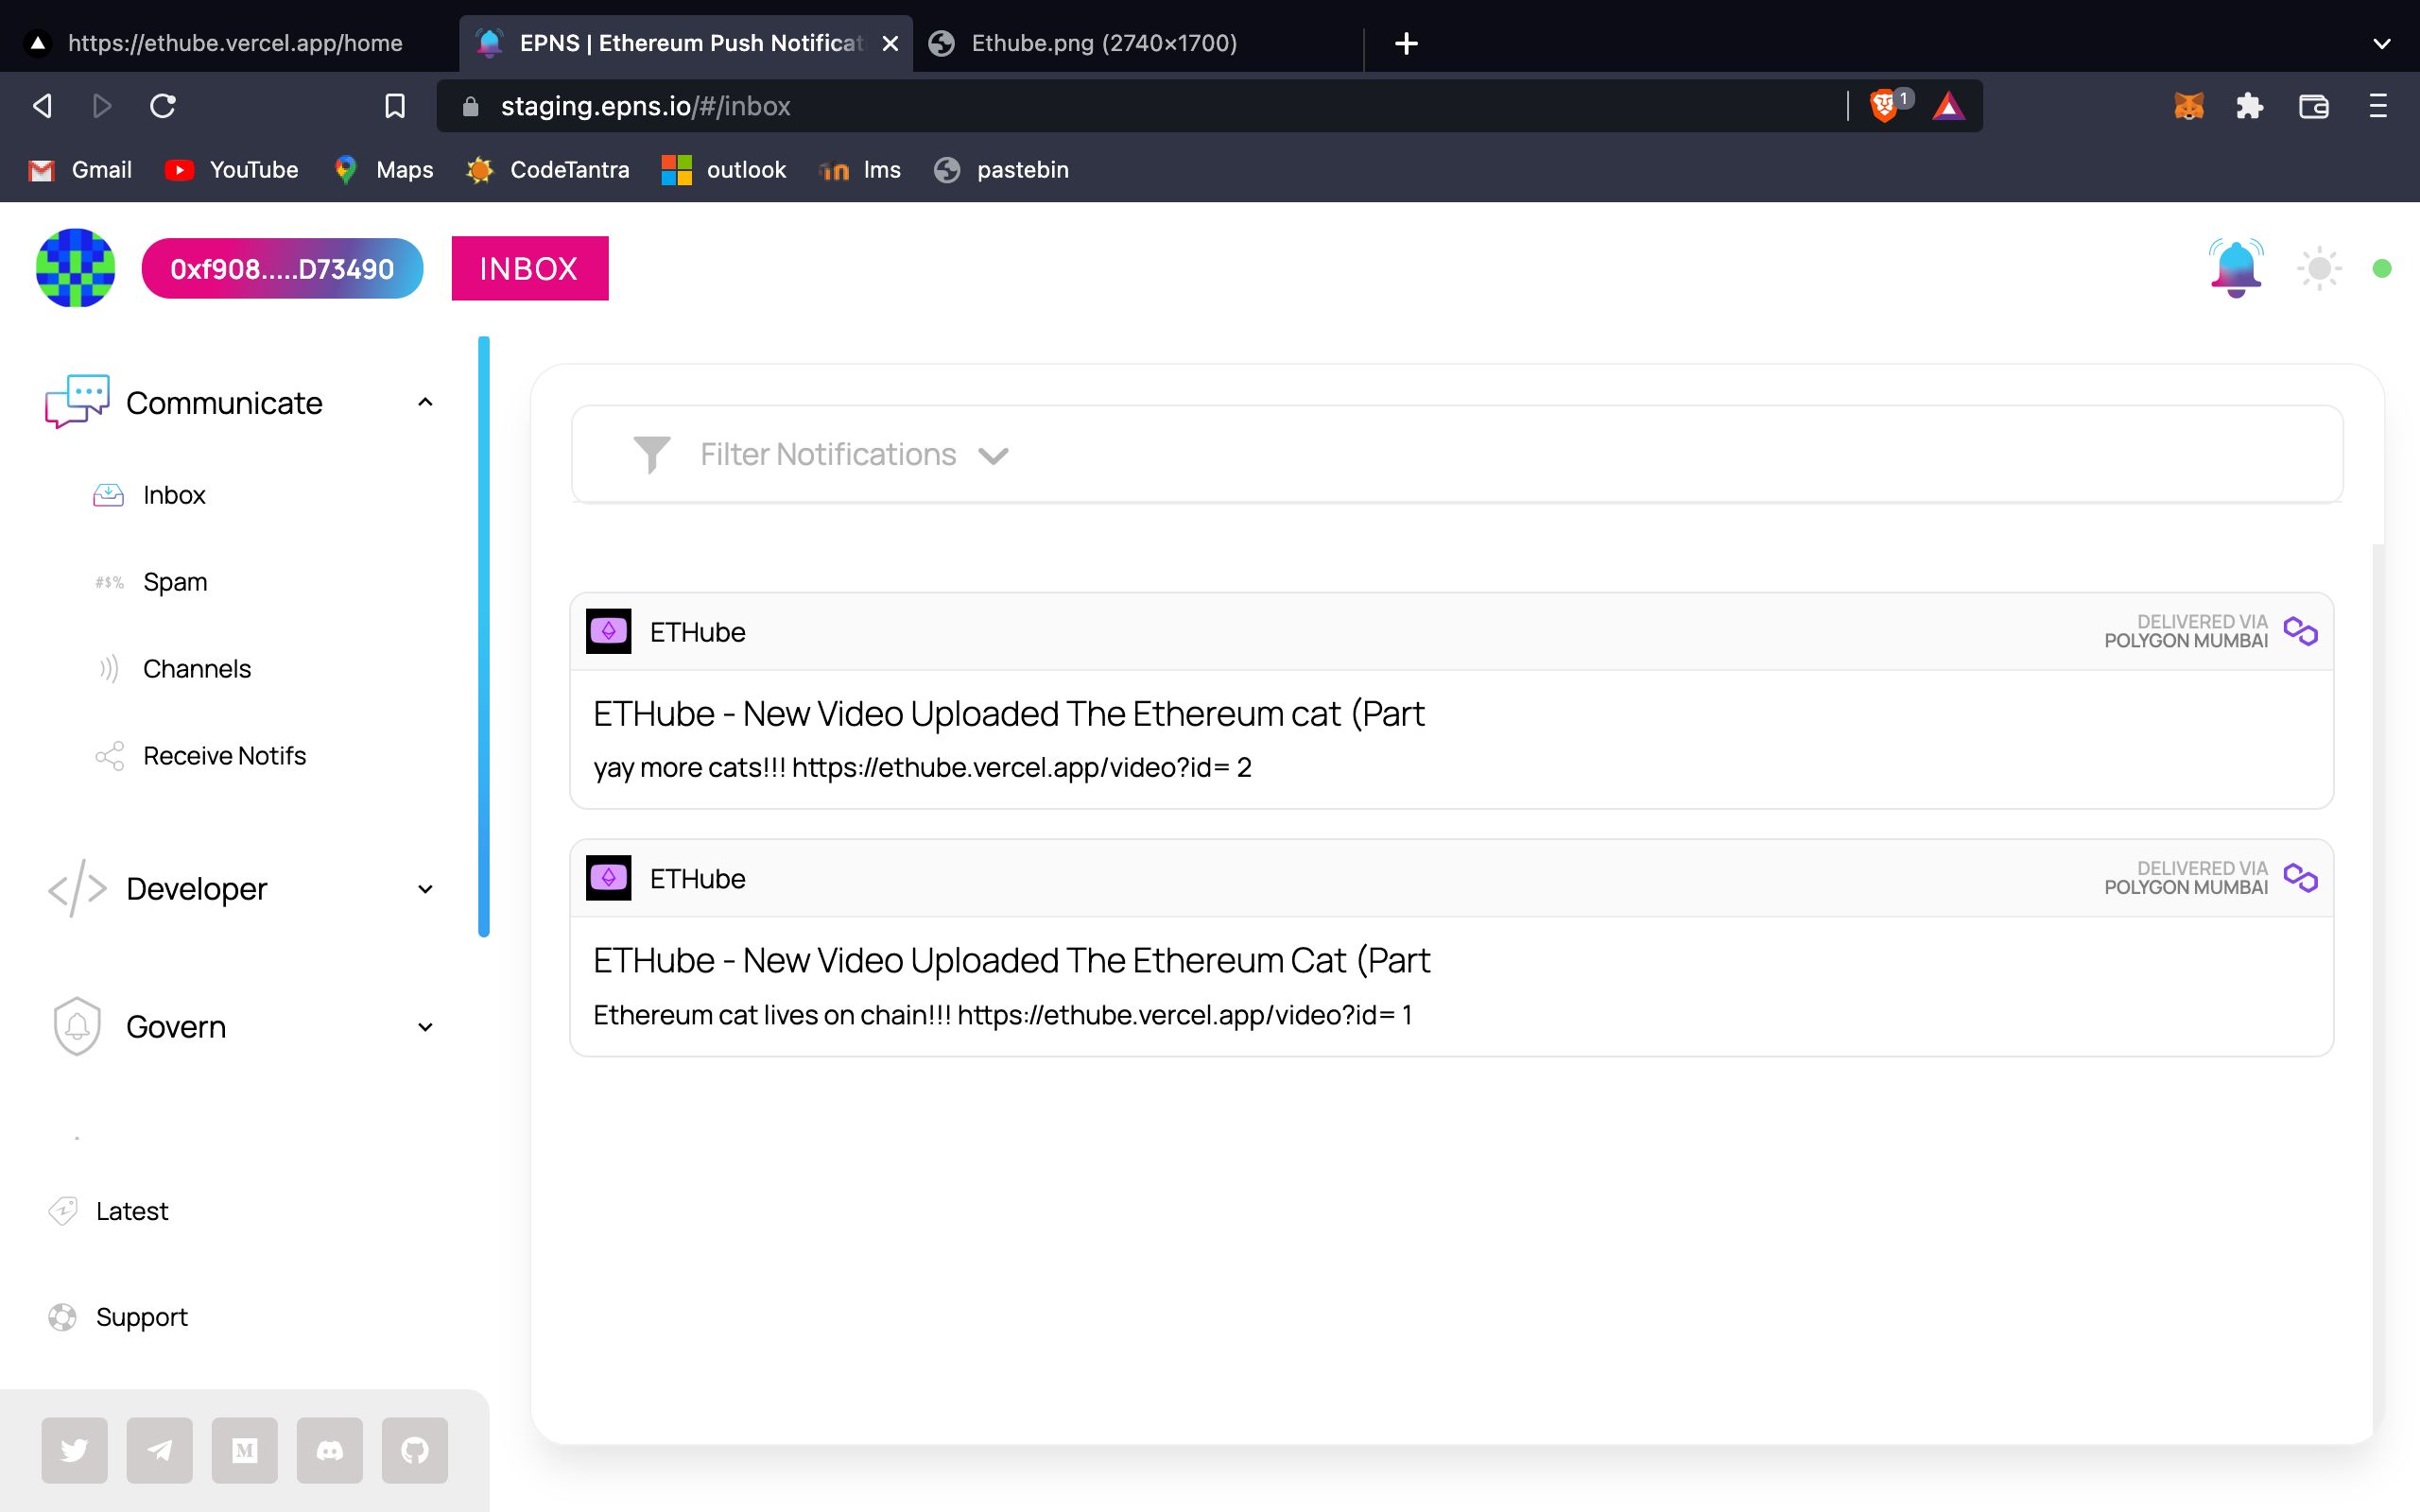Viewport: 2420px width, 1512px height.
Task: Click Polygon logo on the 'yay more cats' notification
Action: pyautogui.click(x=2301, y=631)
